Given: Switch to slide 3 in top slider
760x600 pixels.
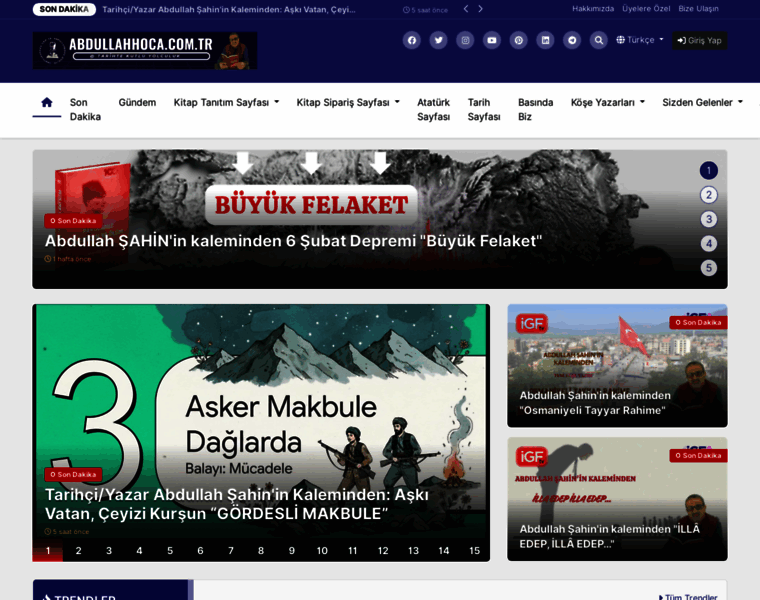Looking at the screenshot, I should pos(708,219).
